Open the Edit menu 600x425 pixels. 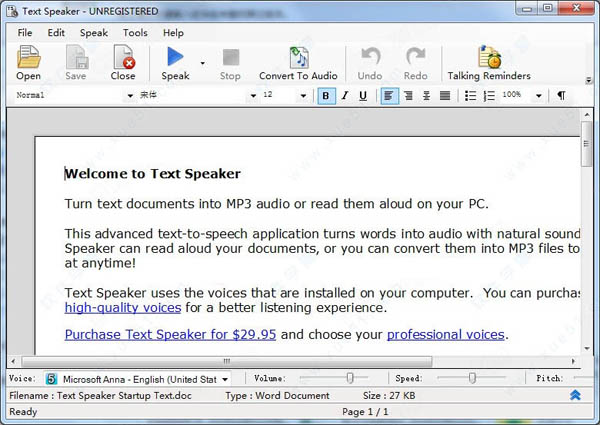coord(56,33)
